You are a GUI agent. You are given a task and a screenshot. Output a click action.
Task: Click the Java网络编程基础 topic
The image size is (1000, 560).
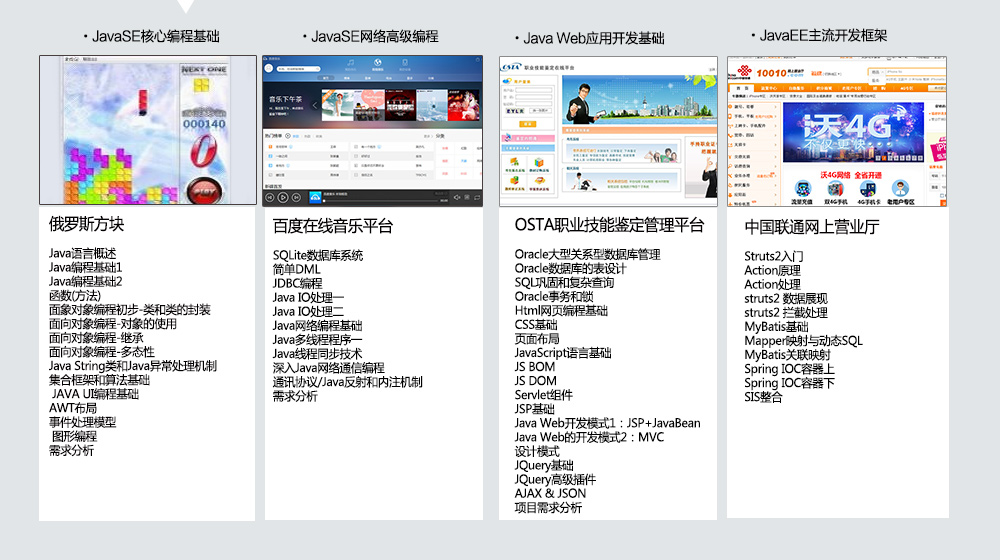point(318,325)
